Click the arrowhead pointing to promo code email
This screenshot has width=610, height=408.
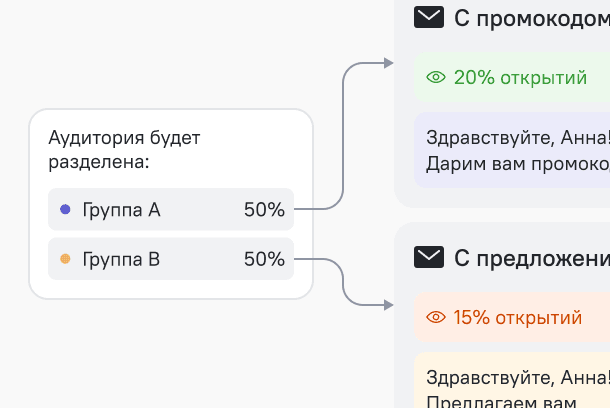pos(389,64)
